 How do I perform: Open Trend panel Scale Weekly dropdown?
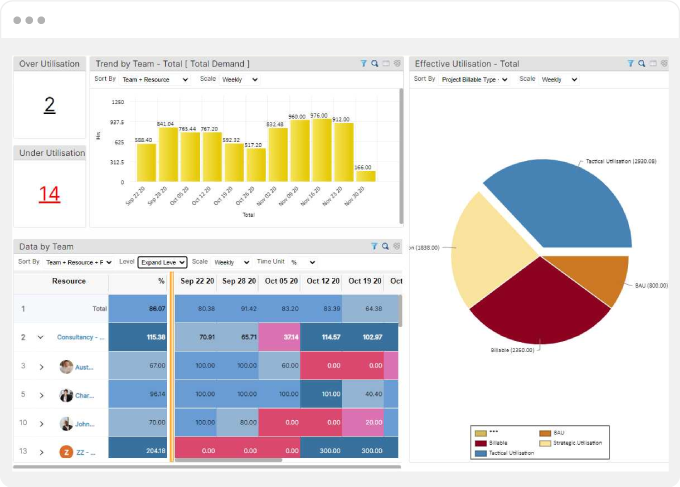pos(240,80)
